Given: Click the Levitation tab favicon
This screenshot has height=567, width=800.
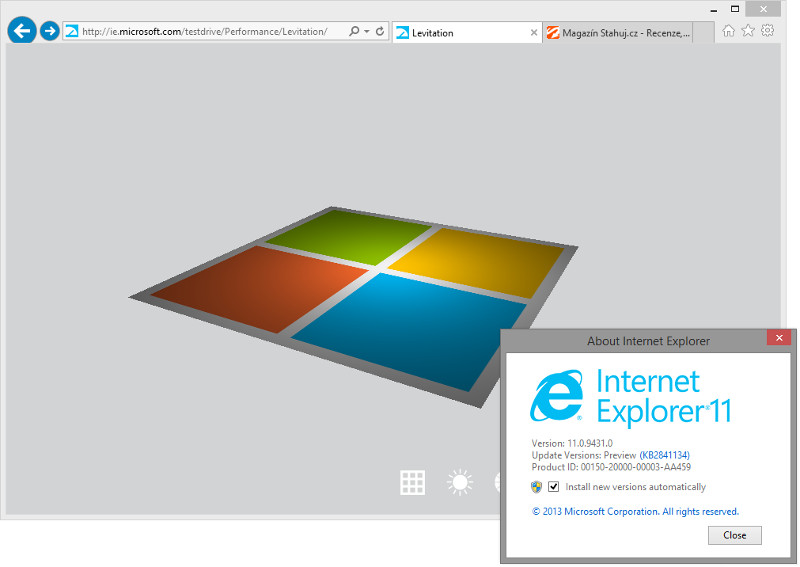Looking at the screenshot, I should [x=403, y=33].
